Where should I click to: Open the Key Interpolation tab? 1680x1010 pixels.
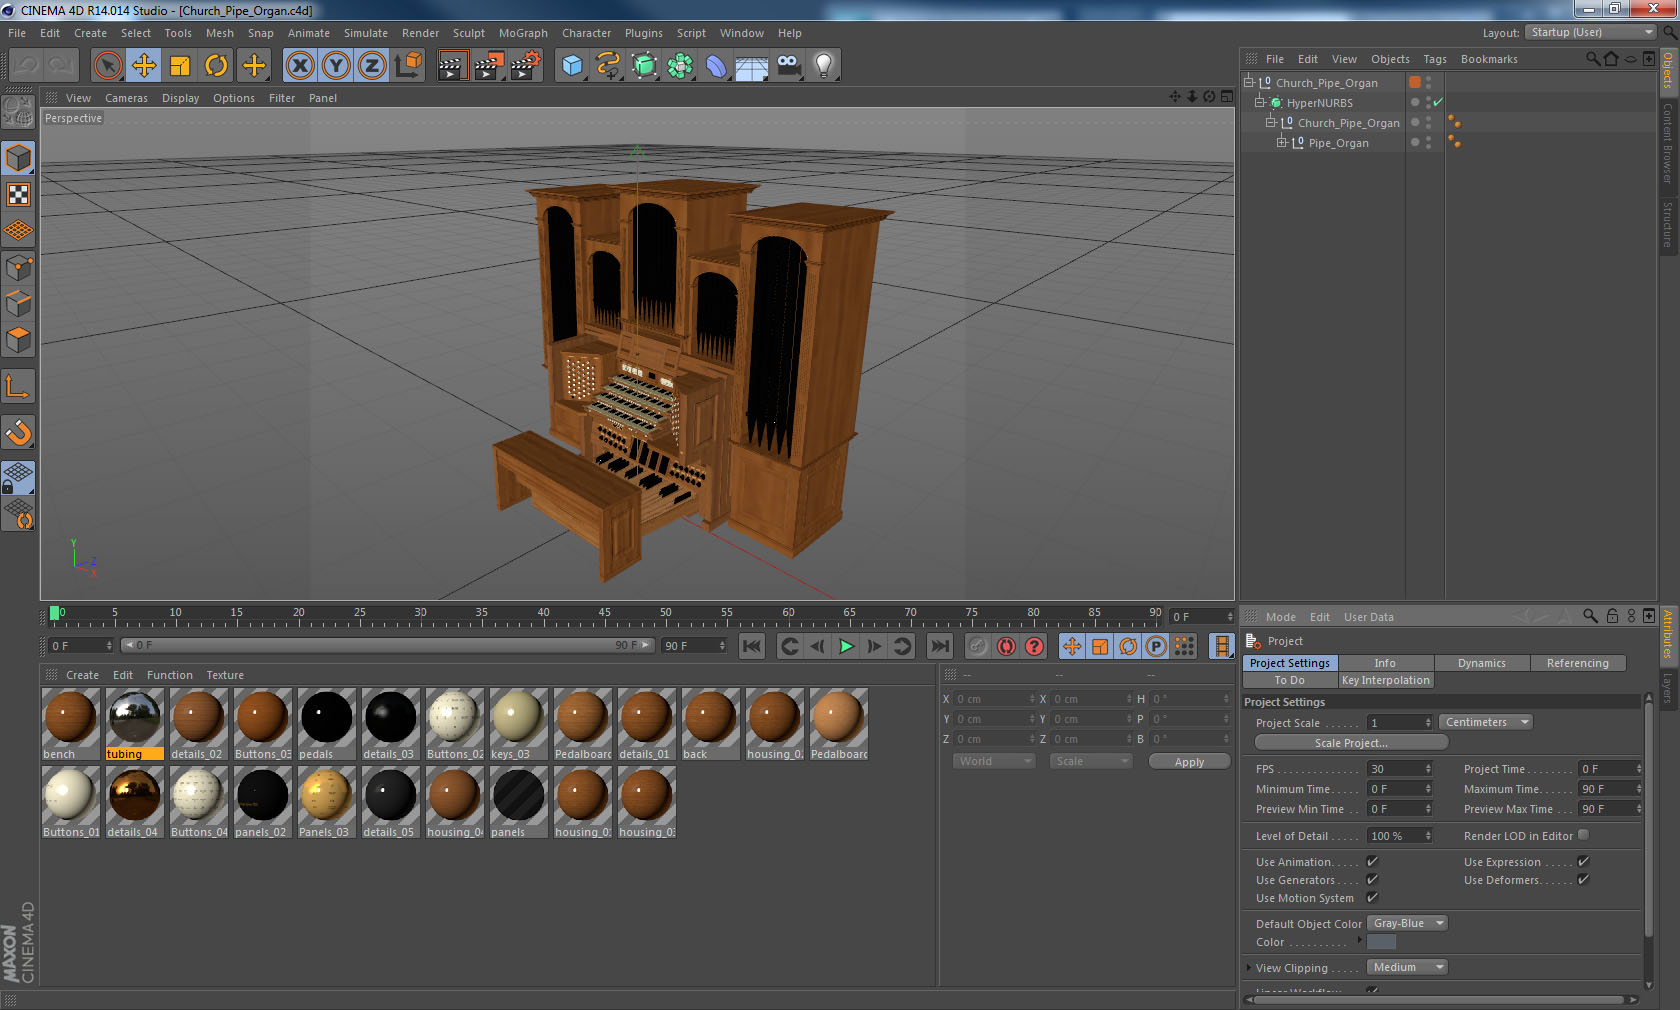click(1385, 680)
